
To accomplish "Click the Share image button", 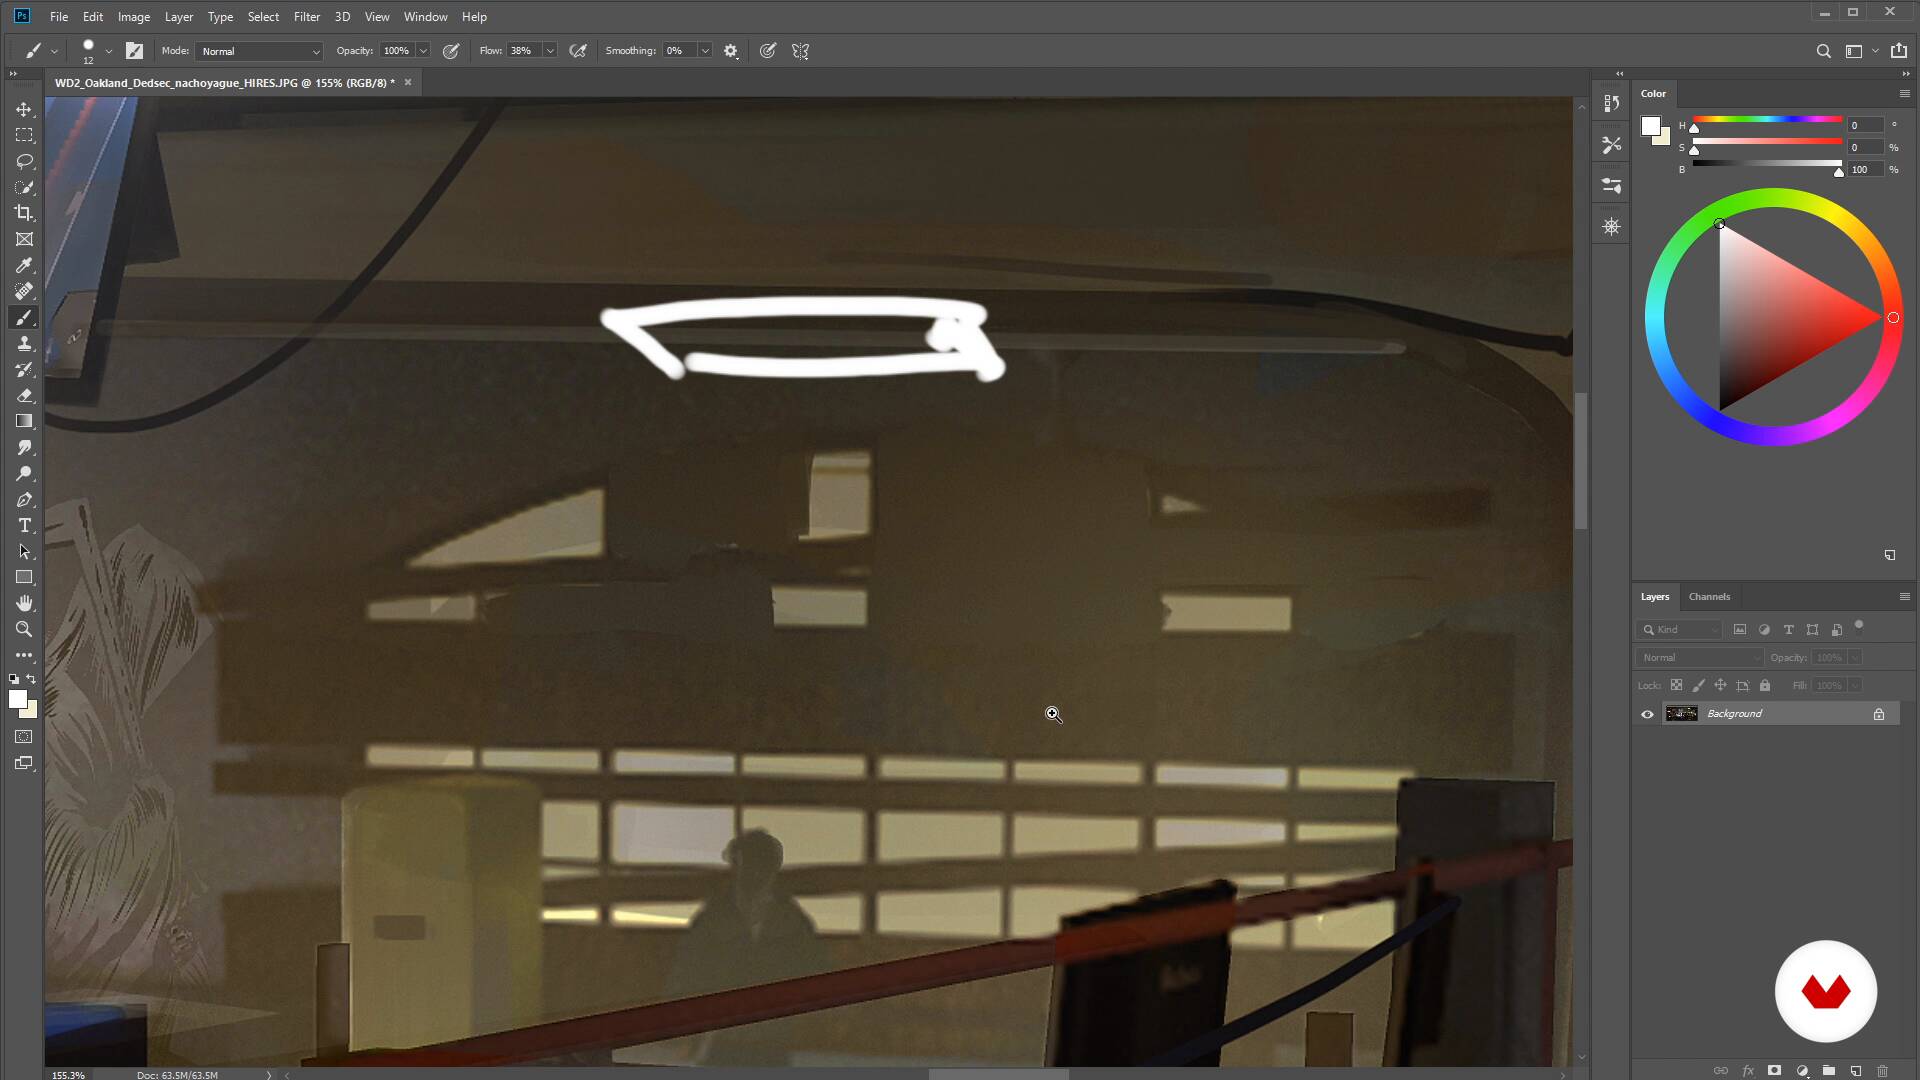I will pos(1899,51).
